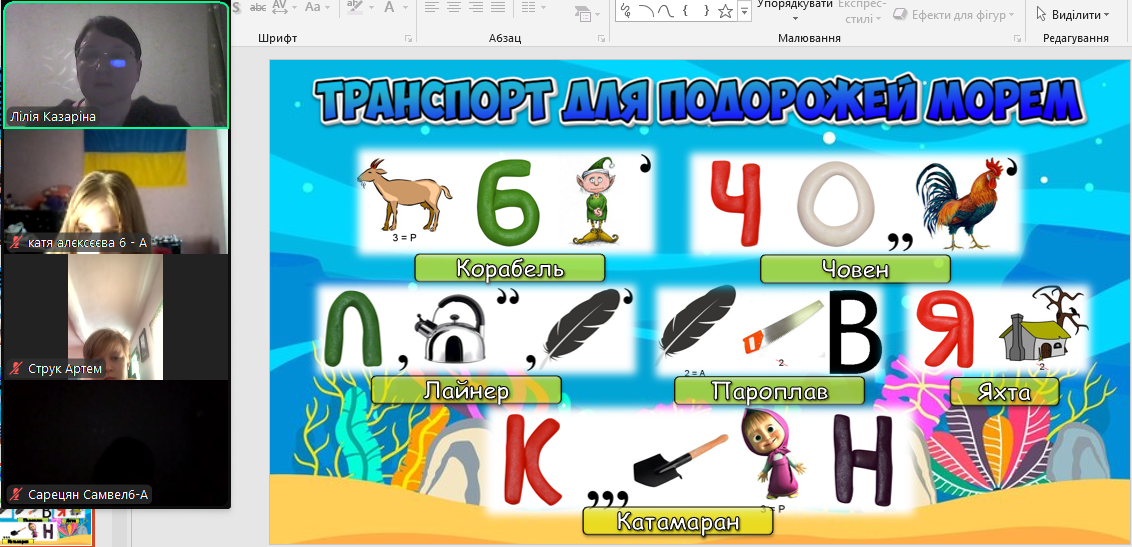Open Ефекти для фігур dropdown

click(x=954, y=14)
